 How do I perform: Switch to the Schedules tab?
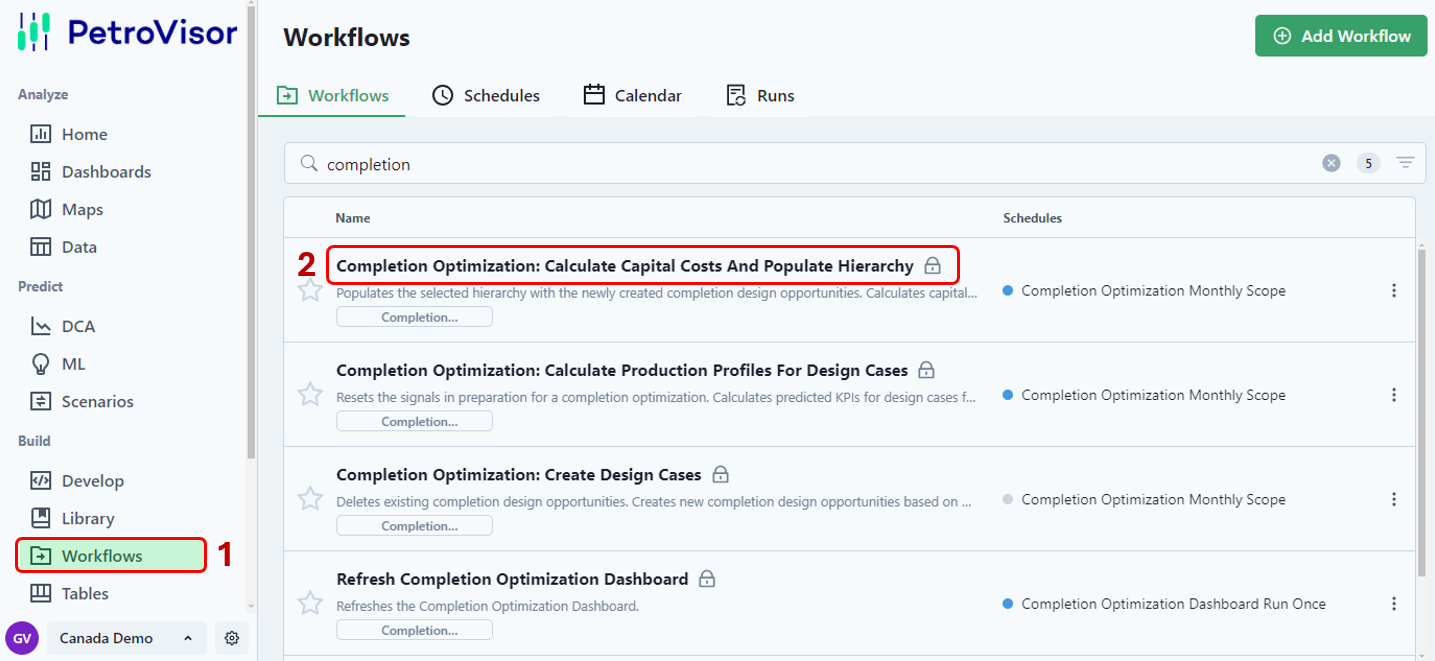coord(486,96)
